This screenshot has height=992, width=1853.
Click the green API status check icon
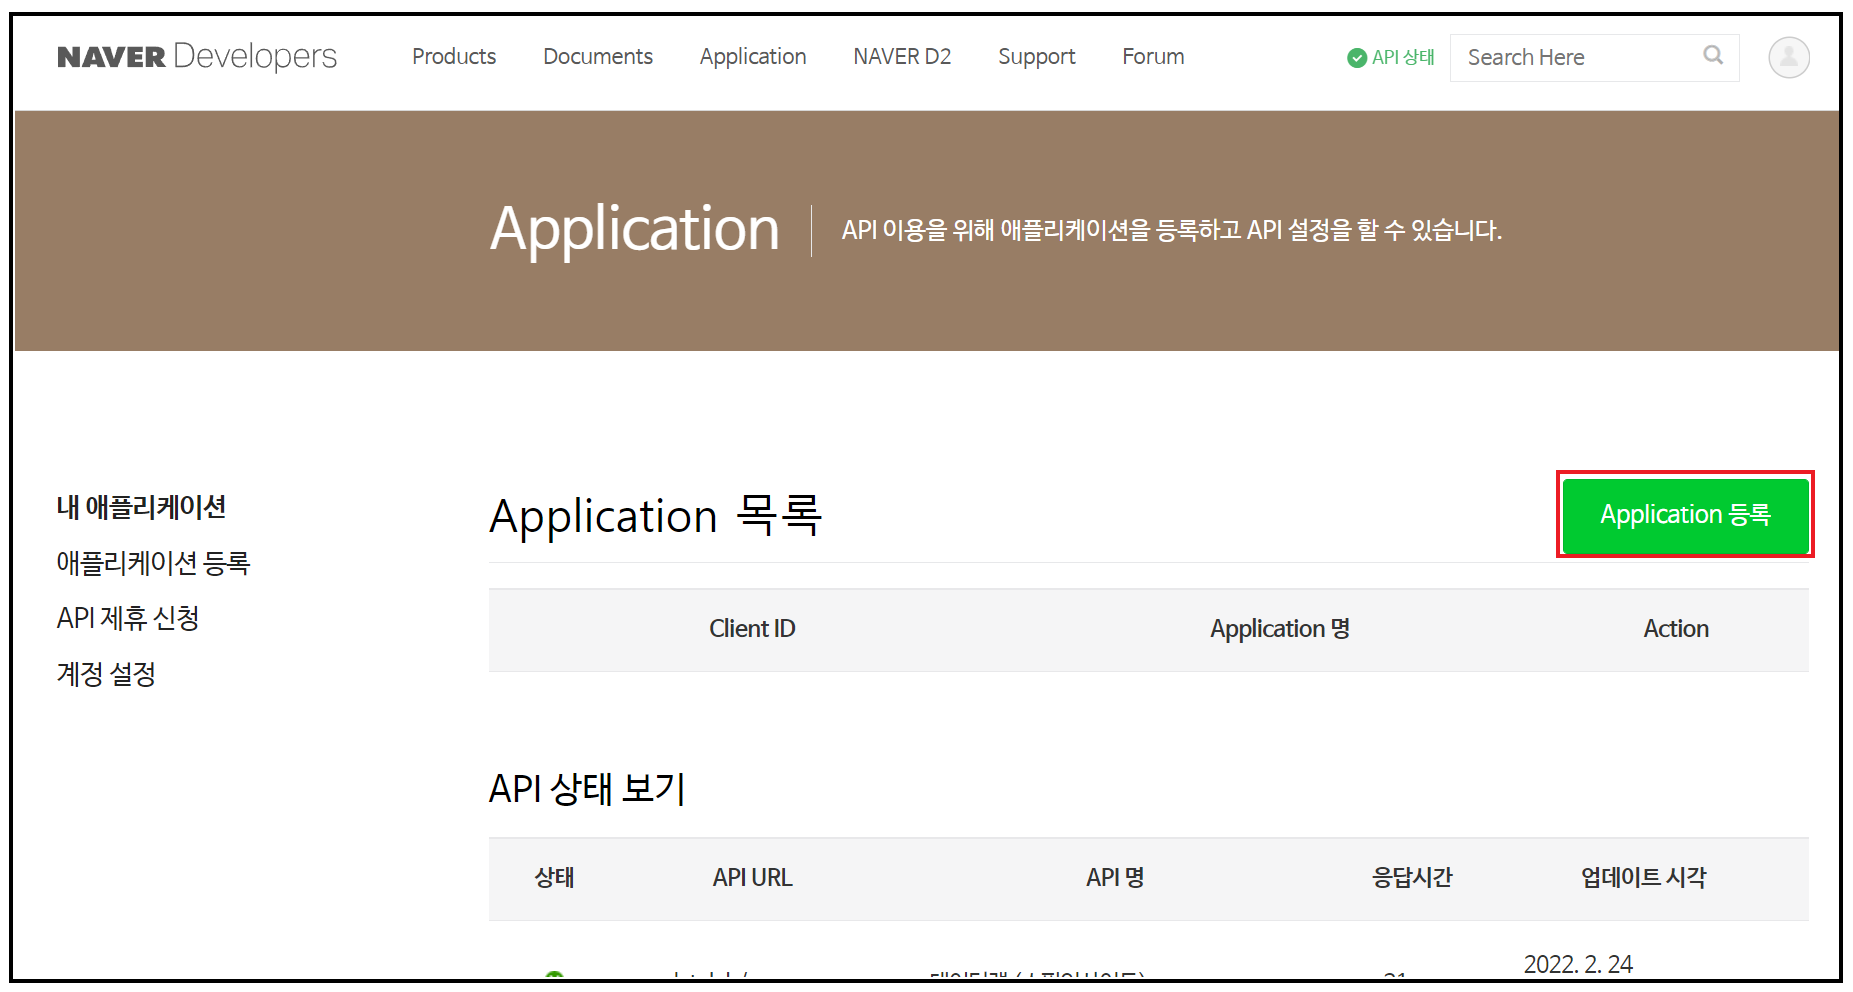coord(1357,58)
